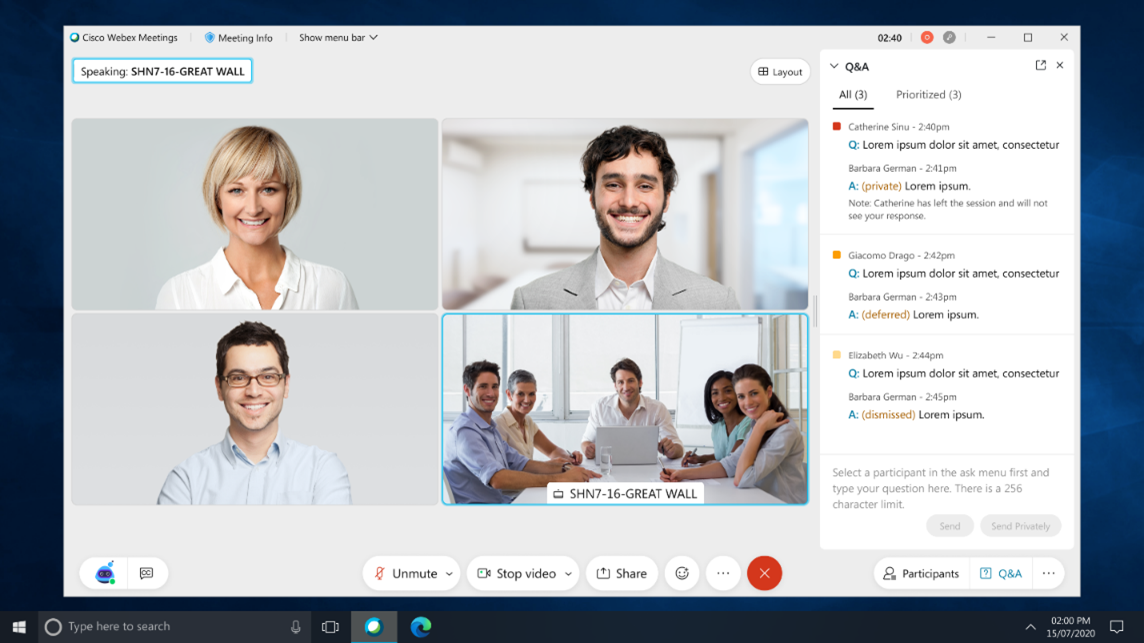Leave the meeting with red button
Screen dimensions: 1144x643
coord(764,573)
